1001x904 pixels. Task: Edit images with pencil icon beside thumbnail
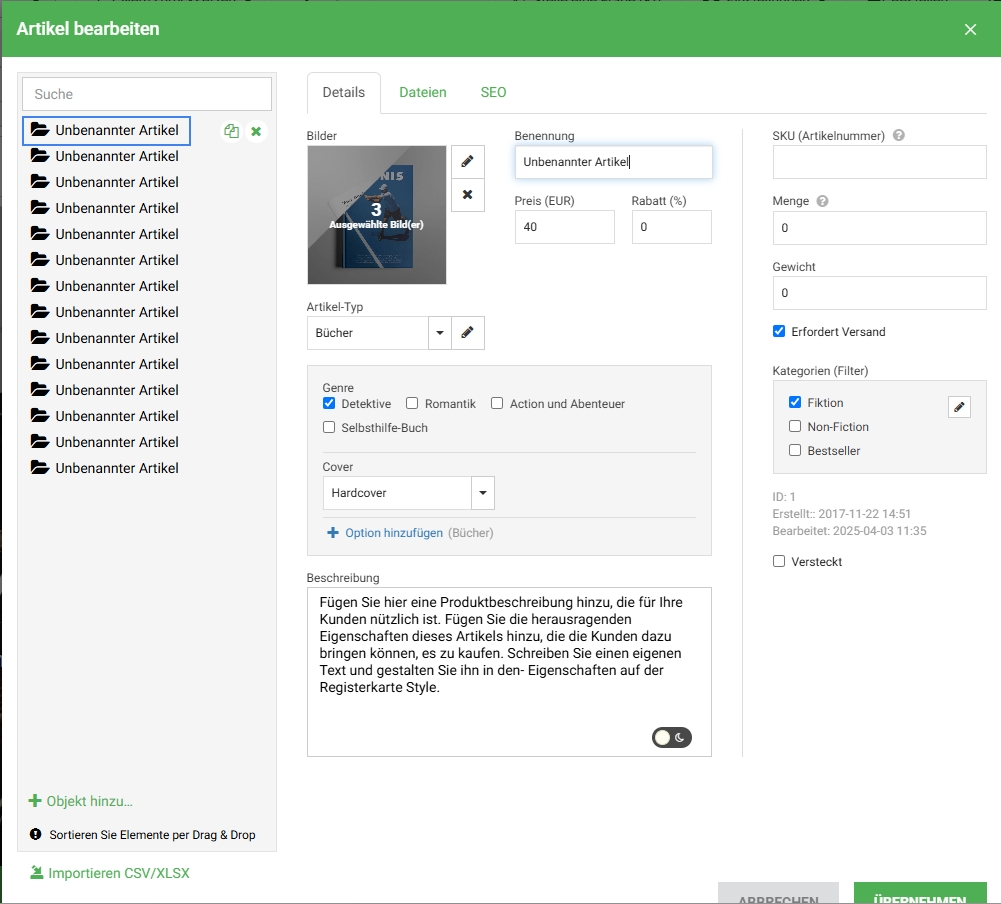(x=467, y=161)
